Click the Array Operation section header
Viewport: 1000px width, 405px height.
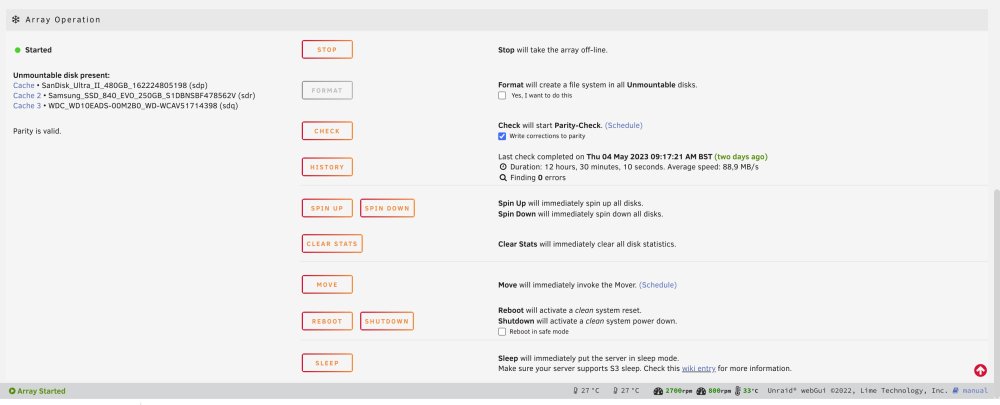pos(497,20)
